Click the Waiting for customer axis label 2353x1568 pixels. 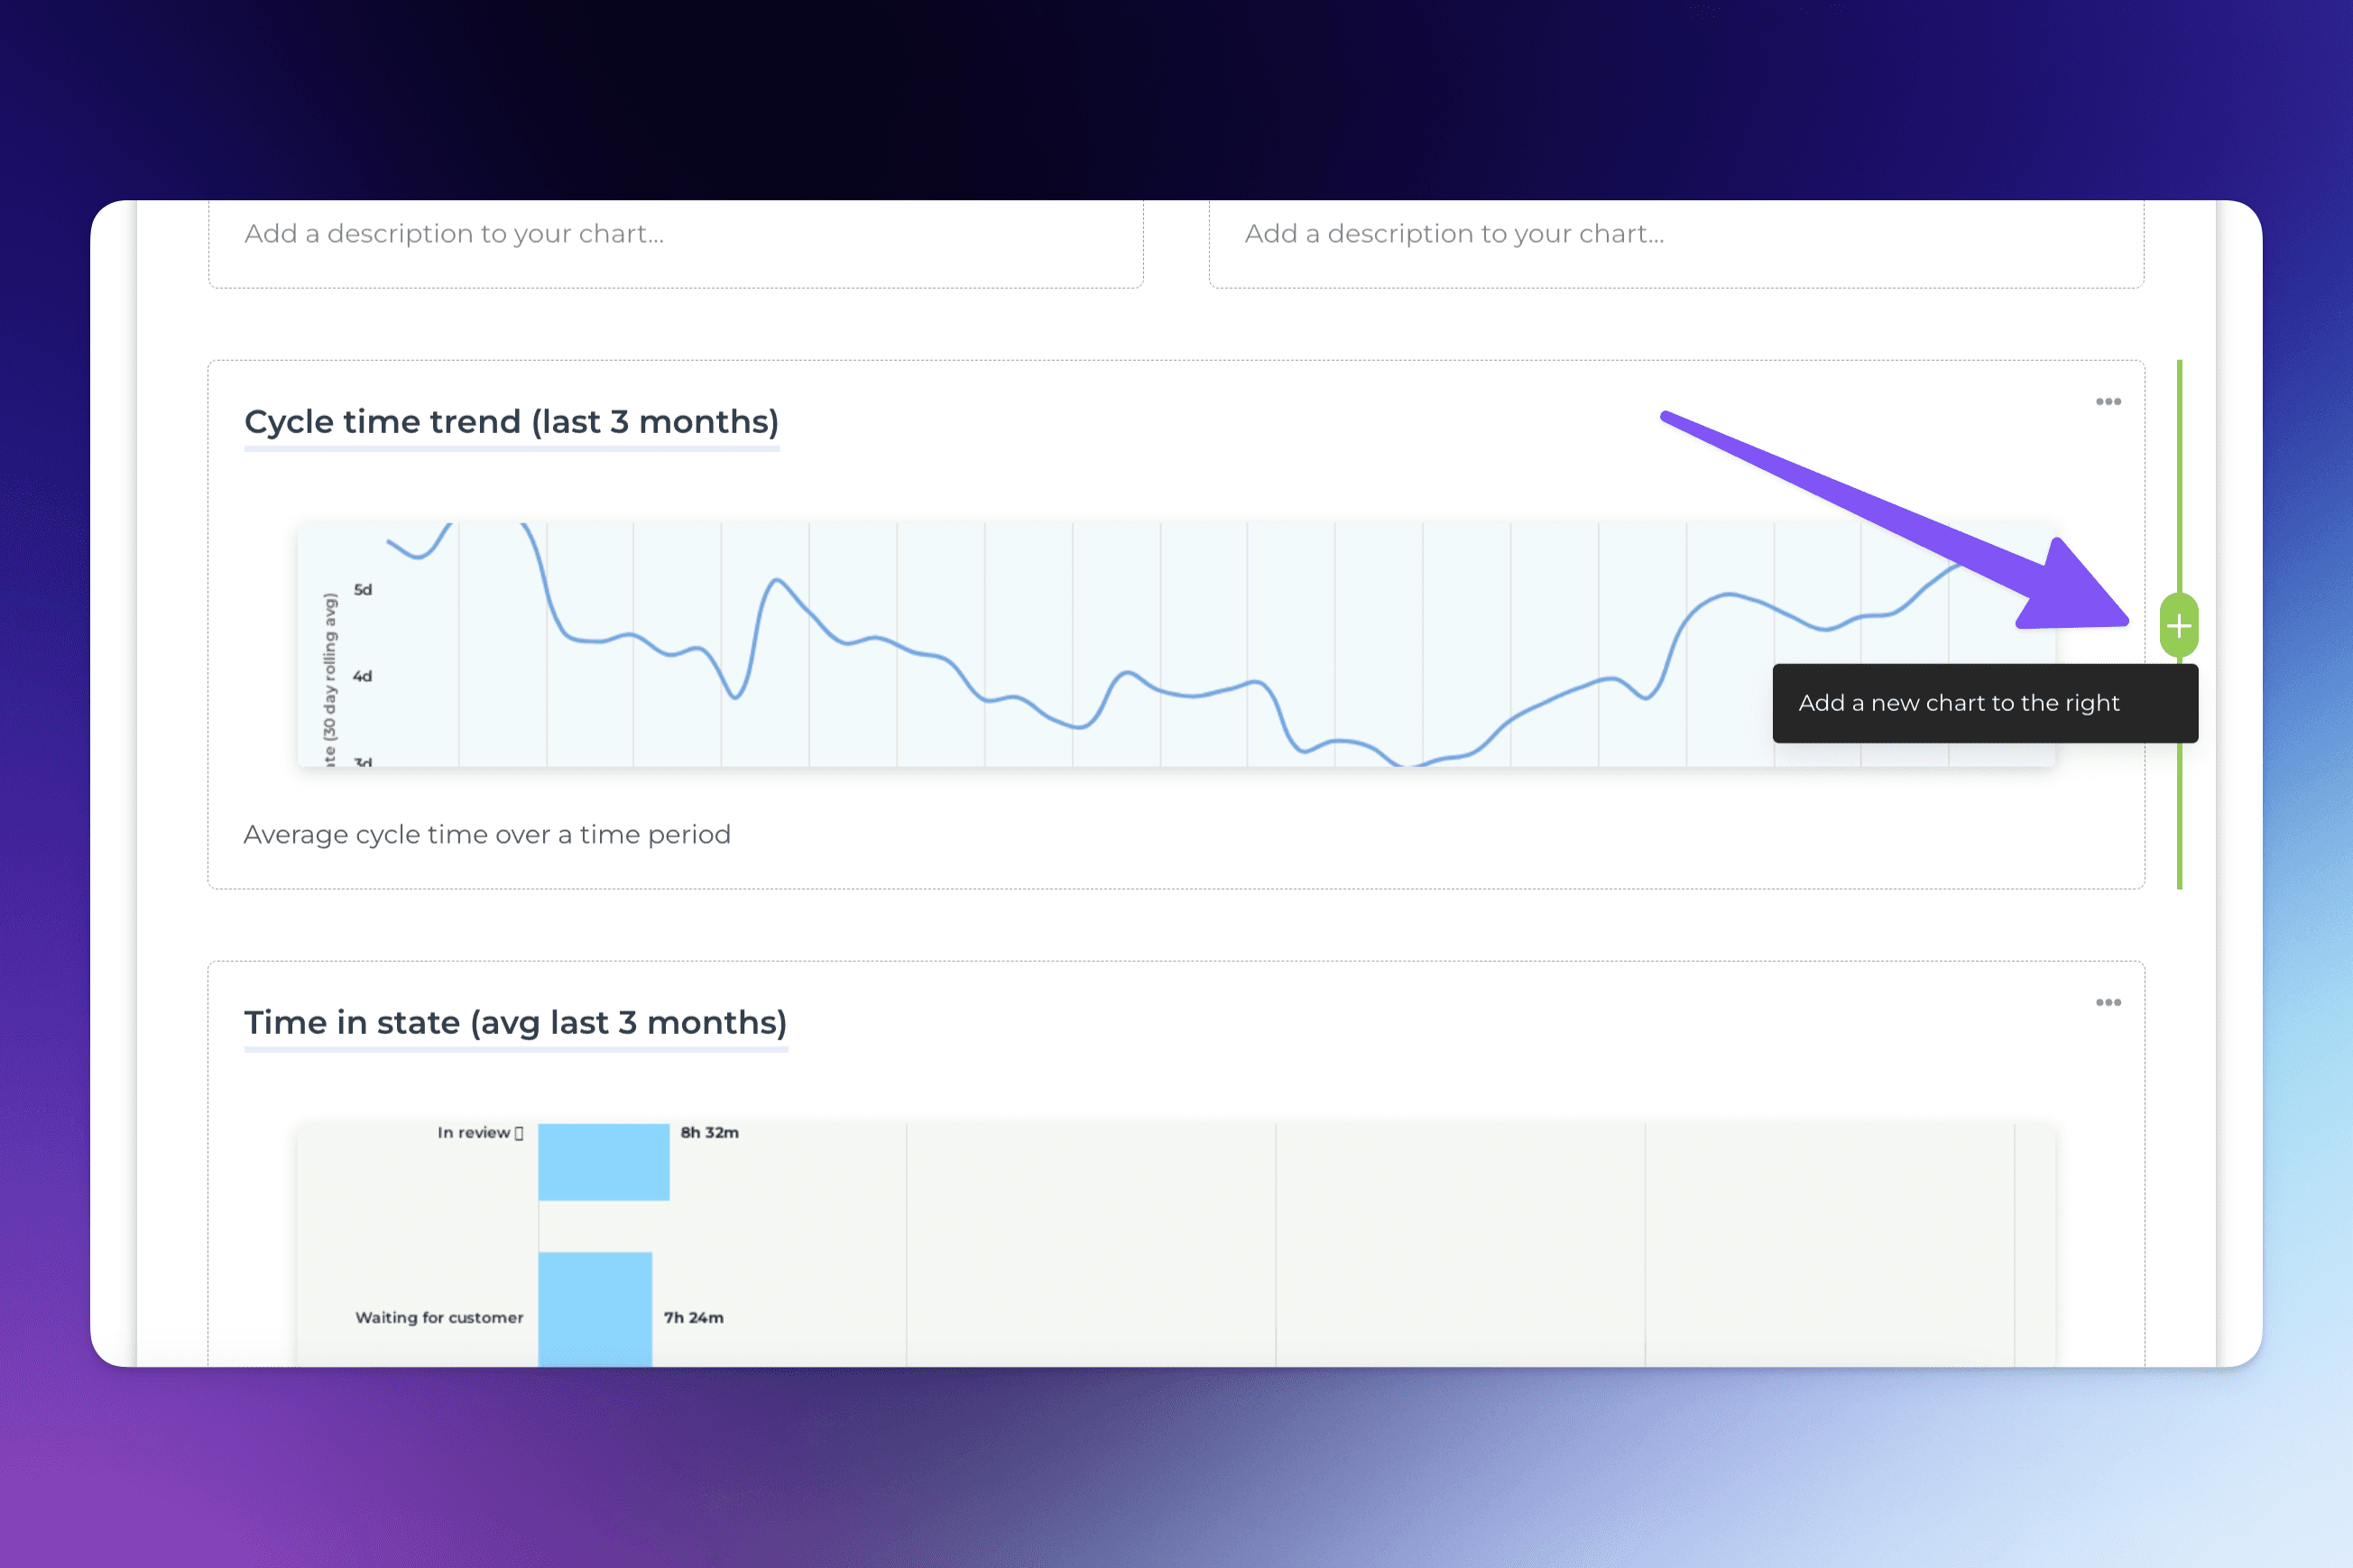point(439,1318)
